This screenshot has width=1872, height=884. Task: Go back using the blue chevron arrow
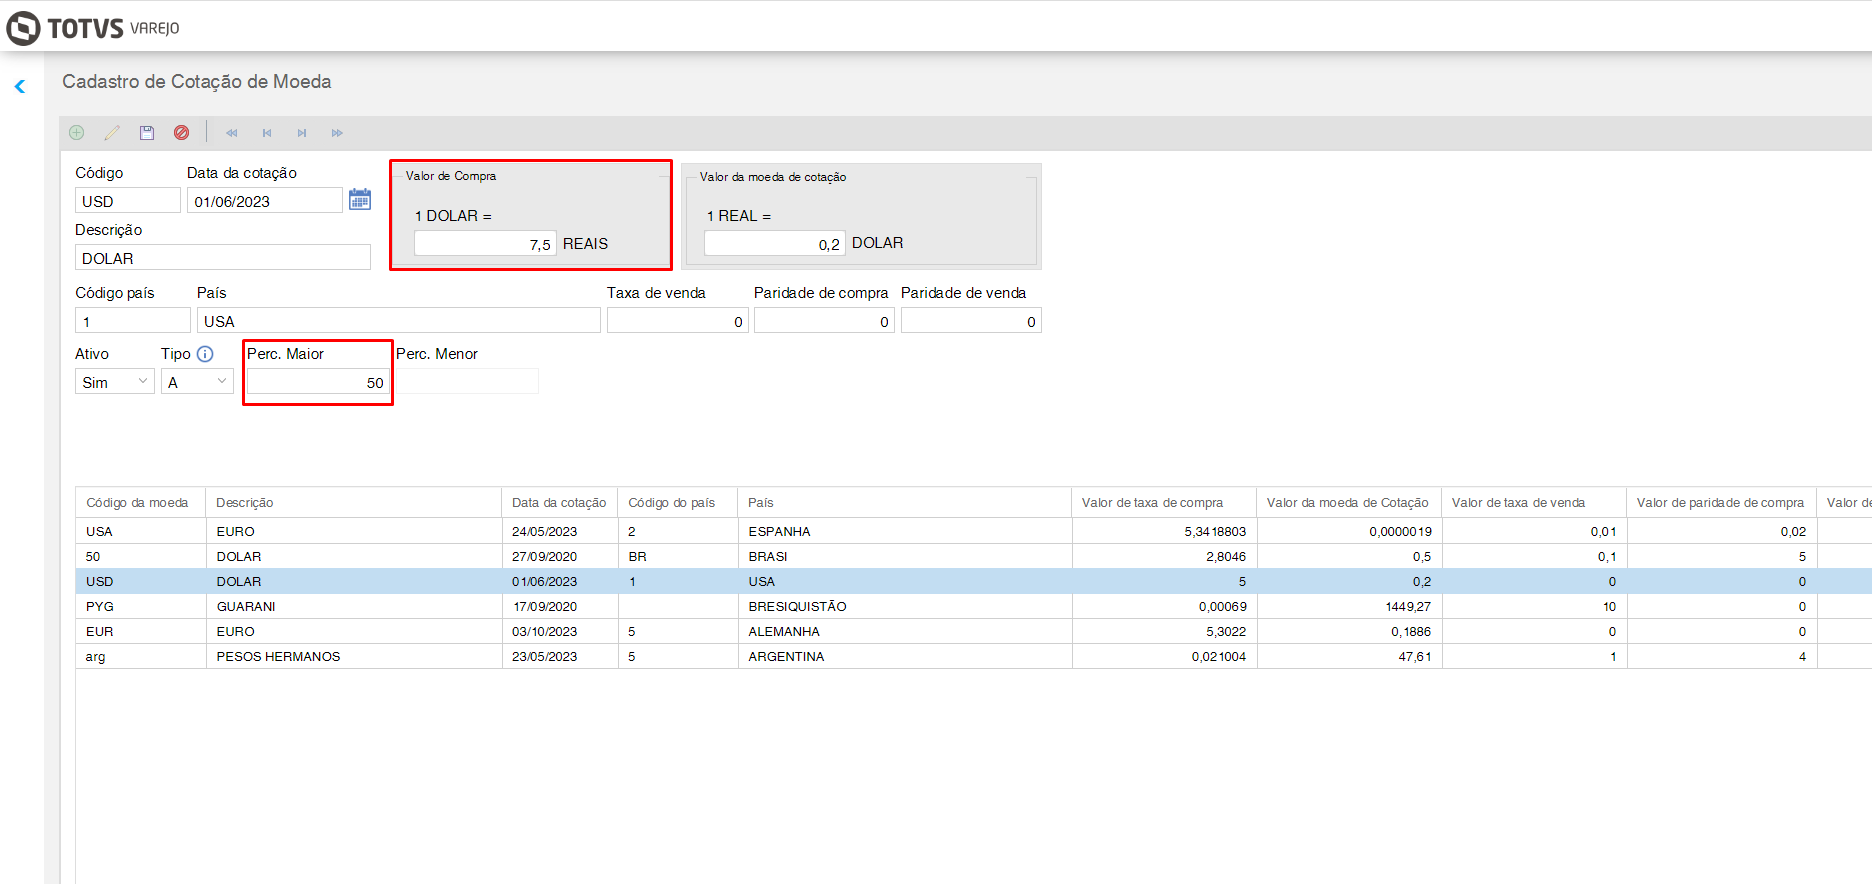[20, 87]
